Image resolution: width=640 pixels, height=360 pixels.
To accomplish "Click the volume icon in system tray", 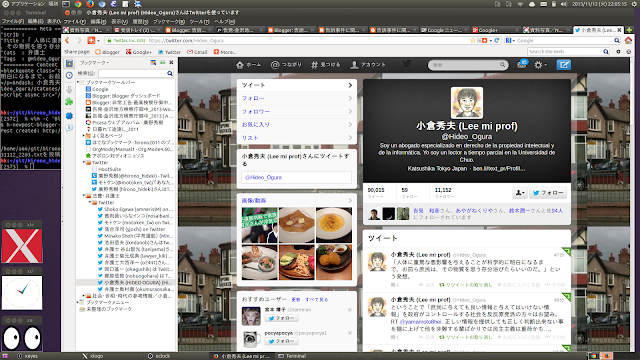I will coord(564,4).
